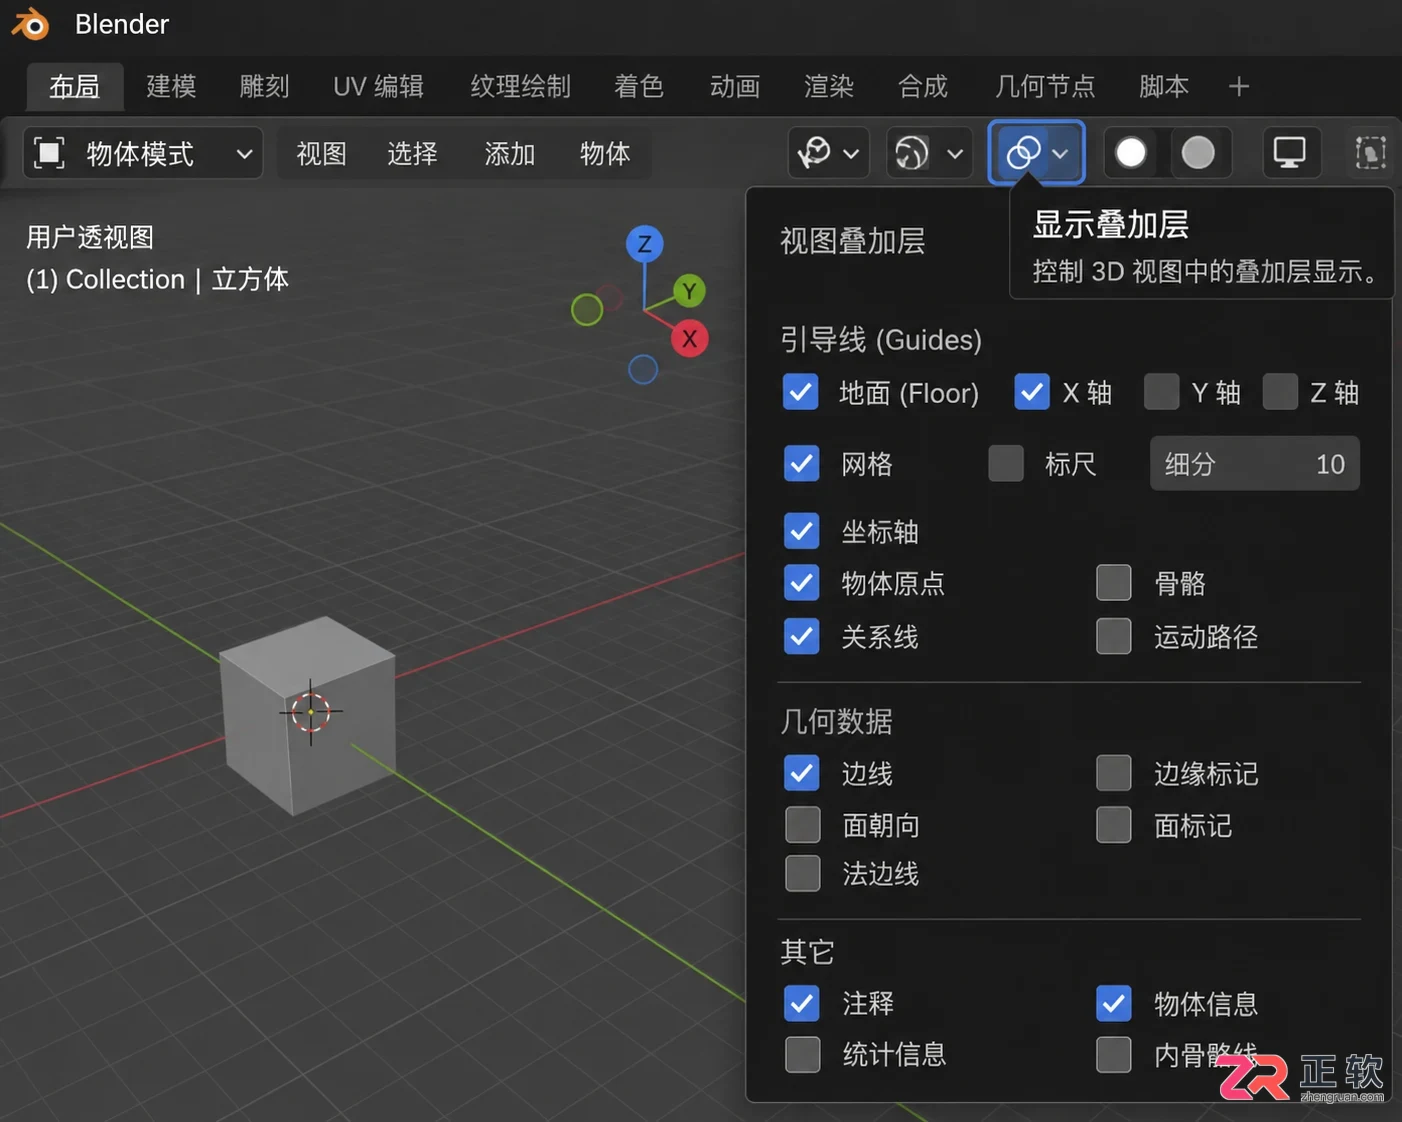
Task: Add a new workspace with plus icon
Action: pyautogui.click(x=1239, y=87)
